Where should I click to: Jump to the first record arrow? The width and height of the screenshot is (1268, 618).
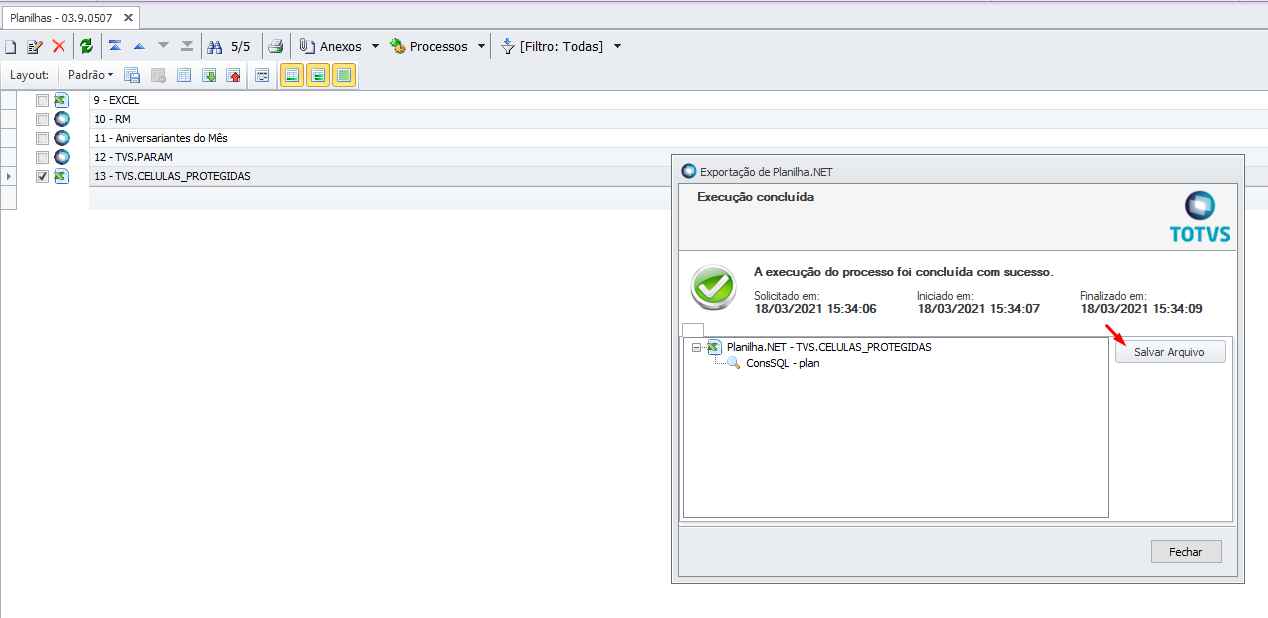click(x=115, y=46)
